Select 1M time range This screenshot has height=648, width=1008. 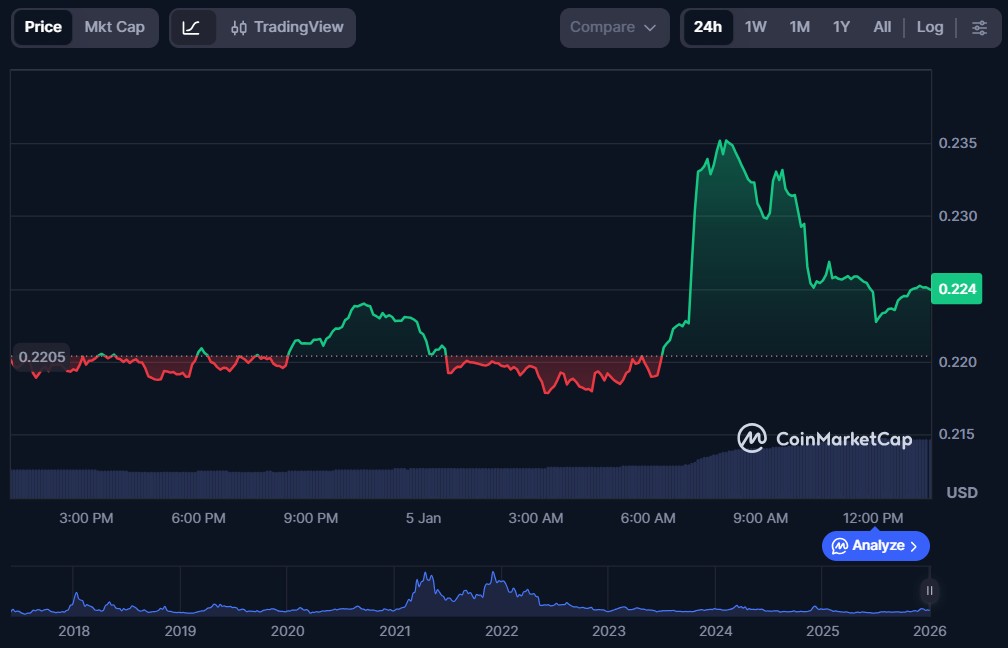coord(799,27)
